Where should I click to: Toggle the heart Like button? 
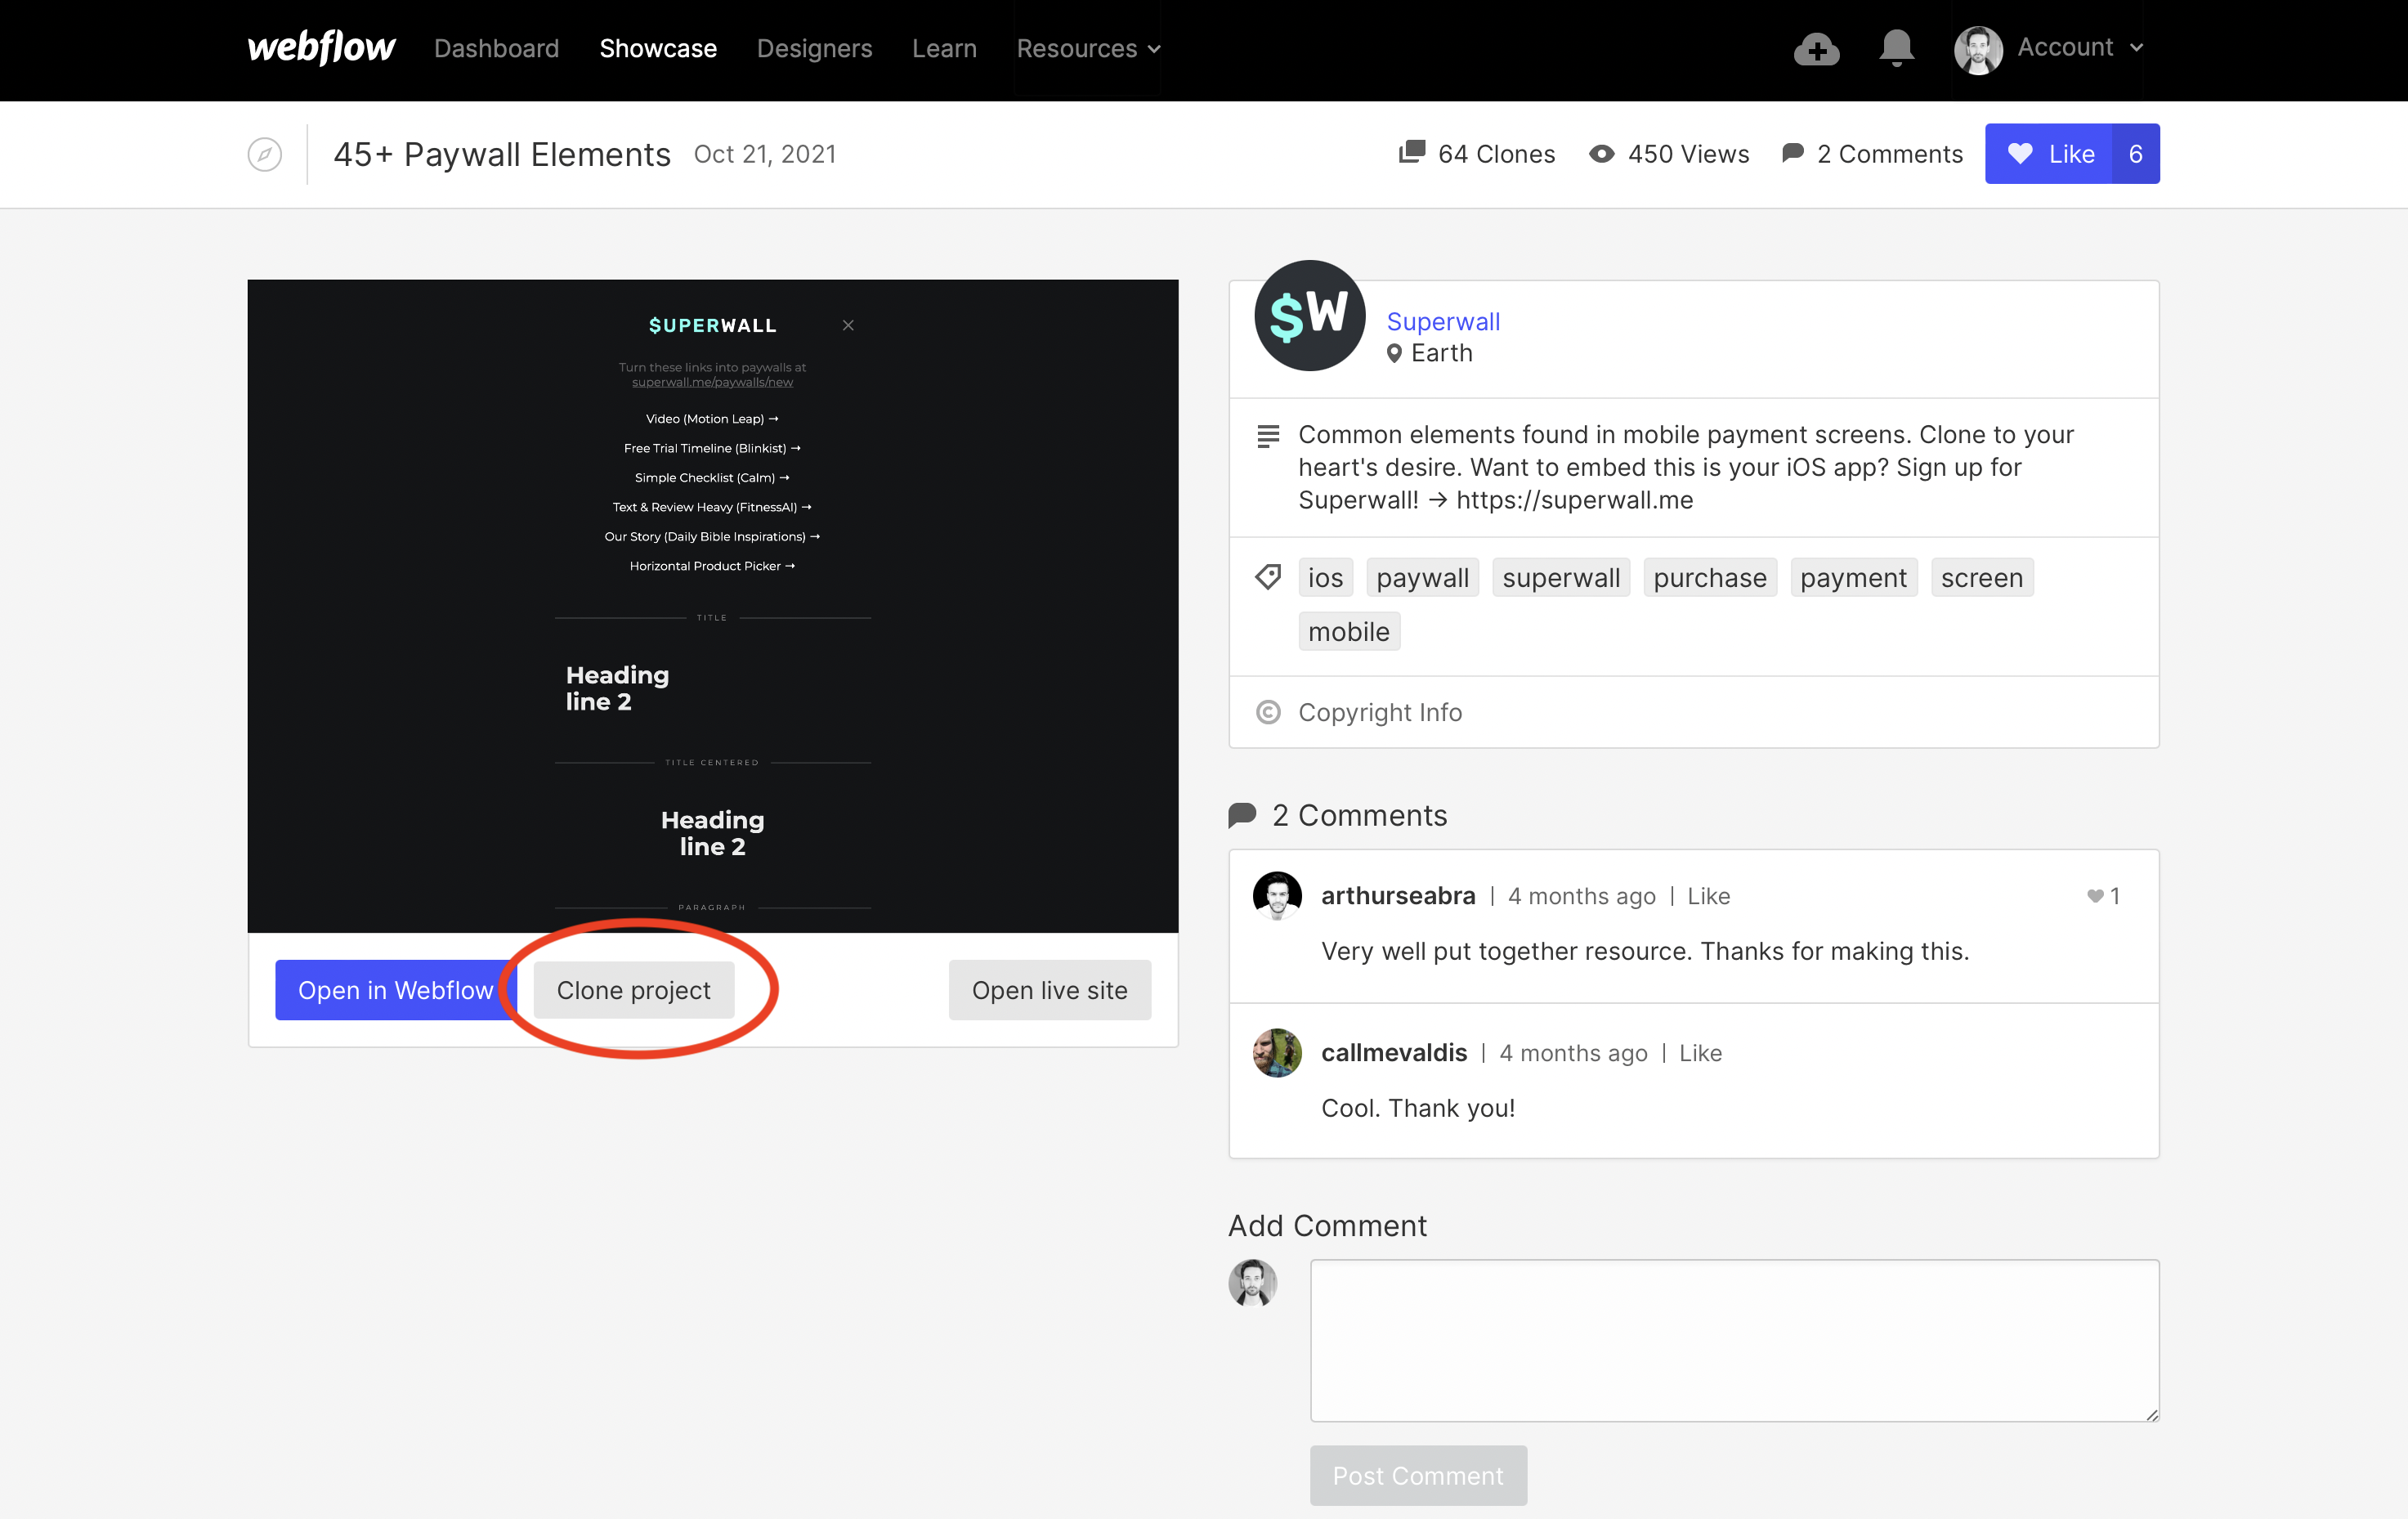click(x=2050, y=154)
